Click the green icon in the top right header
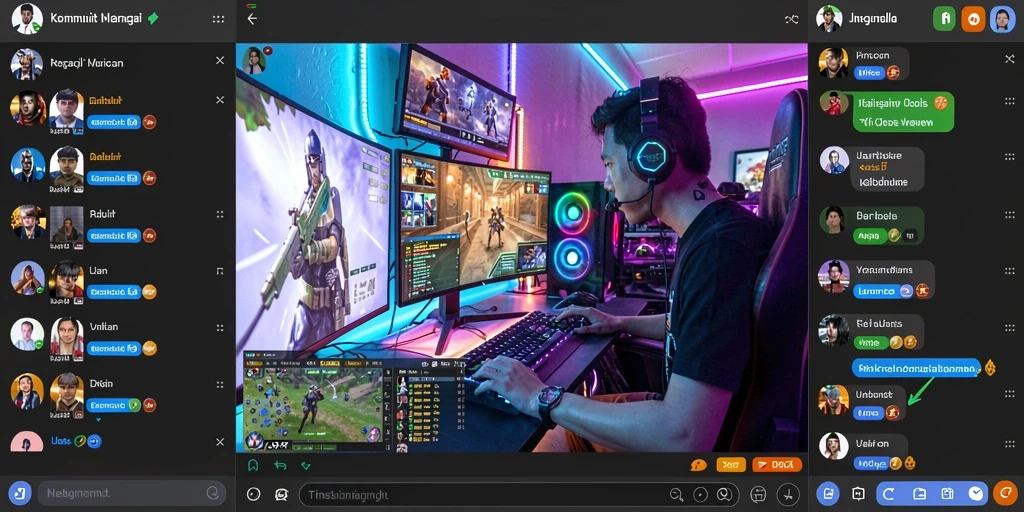The height and width of the screenshot is (512, 1024). click(x=944, y=19)
